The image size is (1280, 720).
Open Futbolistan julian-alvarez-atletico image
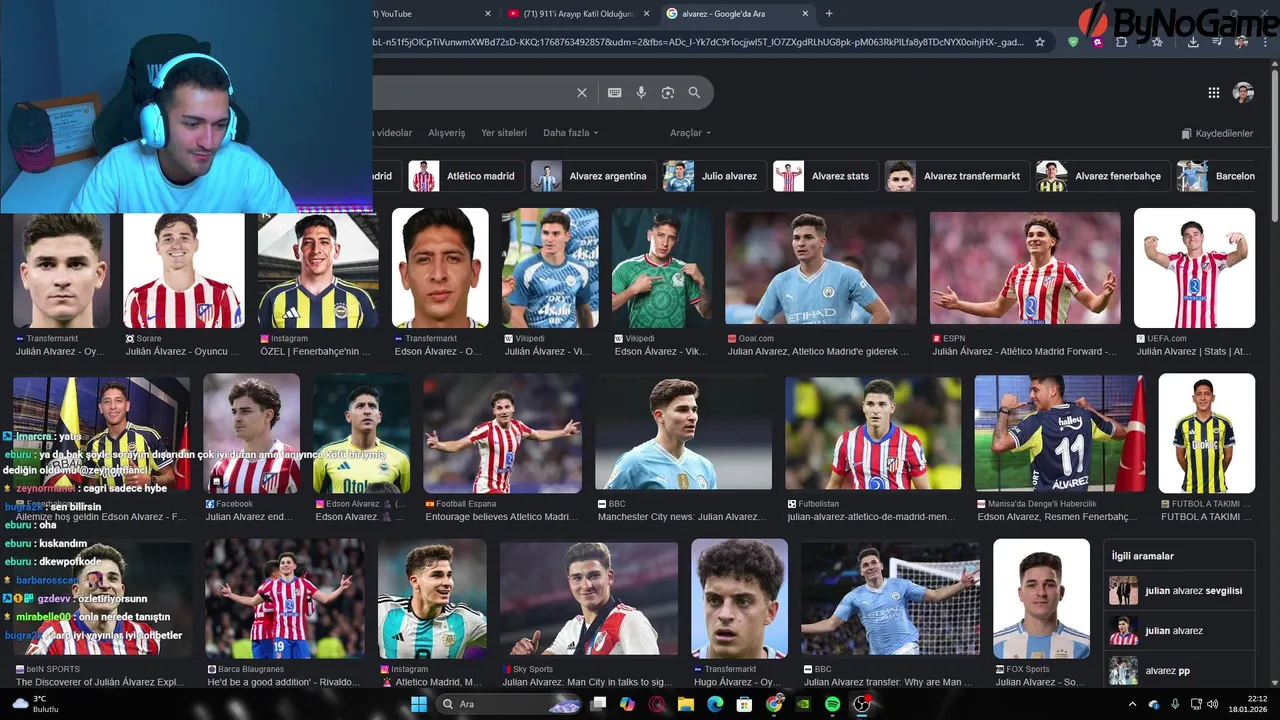(873, 432)
